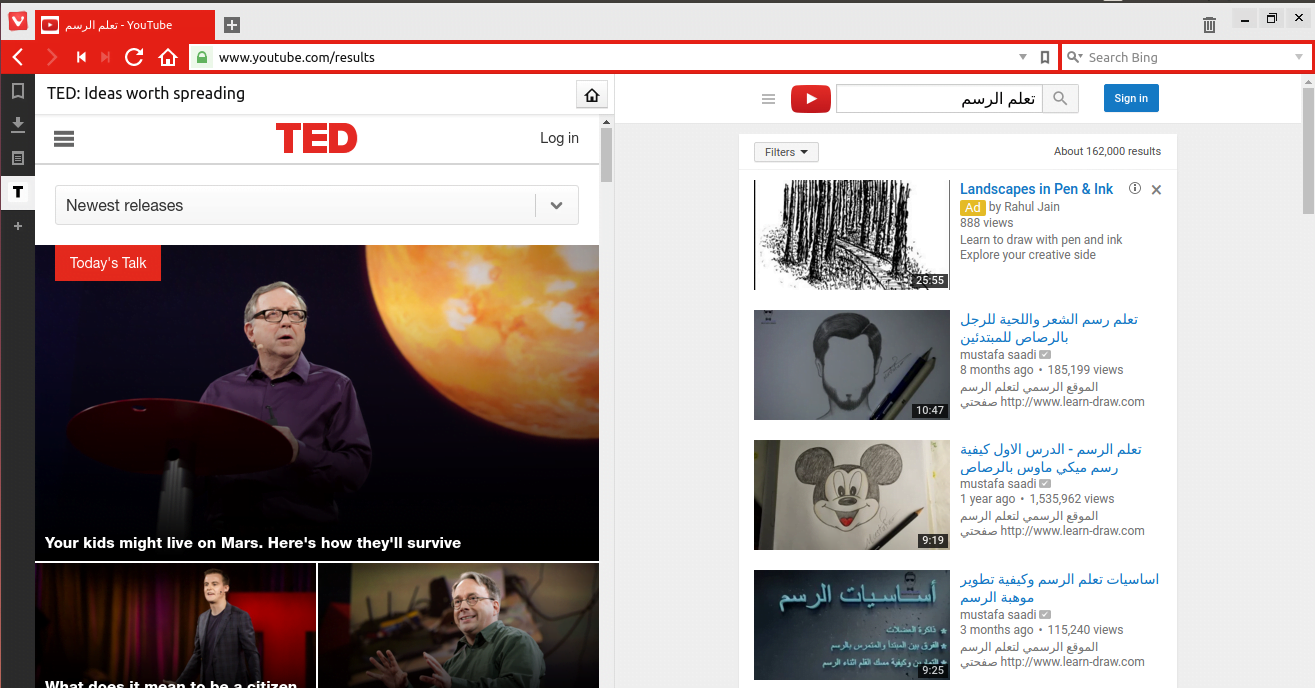
Task: Expand the Search Bing history arrow
Action: click(1299, 57)
